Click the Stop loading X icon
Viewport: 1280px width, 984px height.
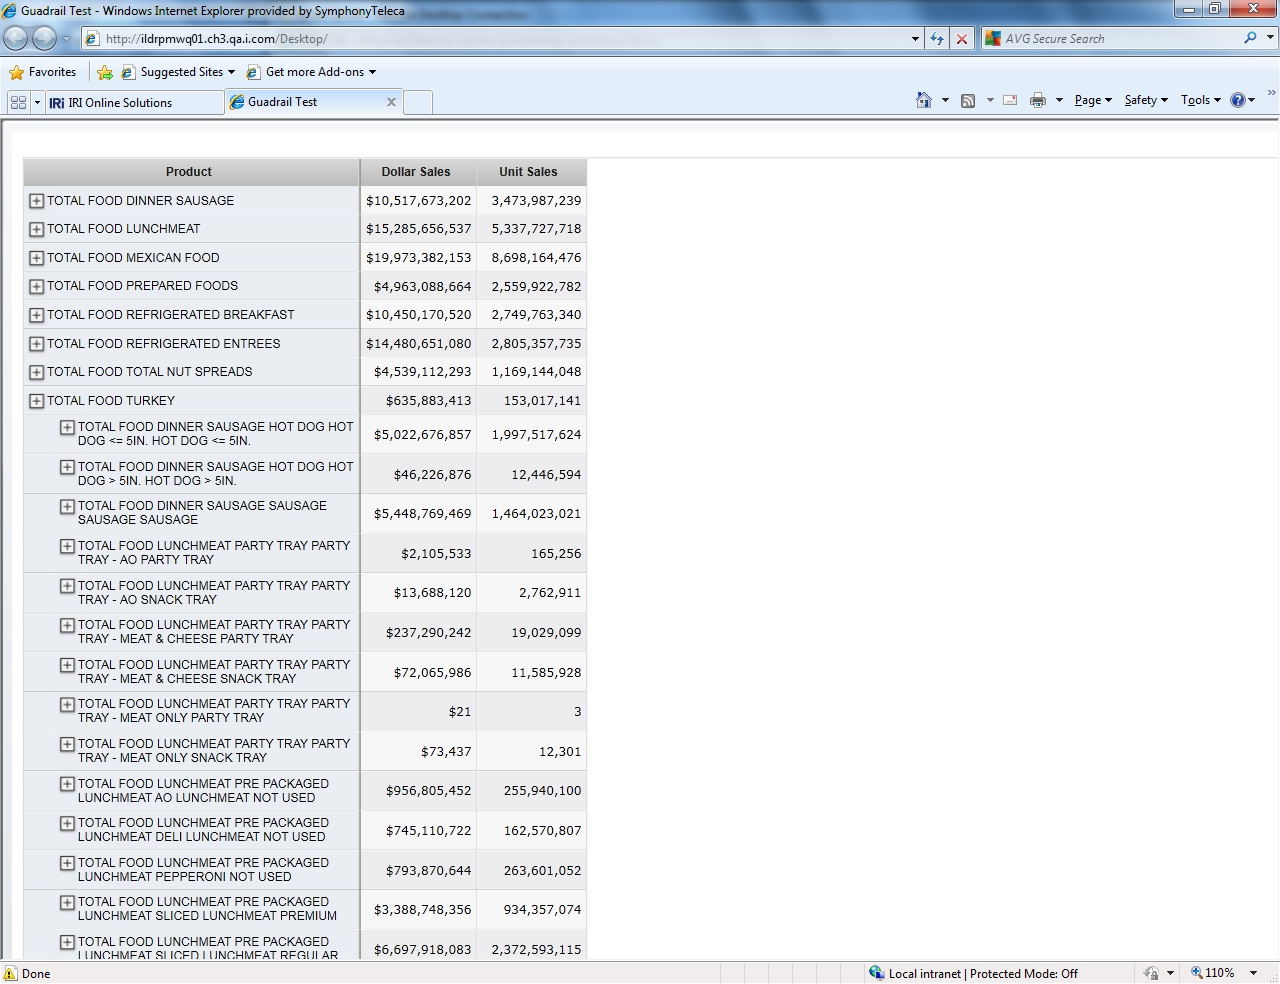[962, 39]
